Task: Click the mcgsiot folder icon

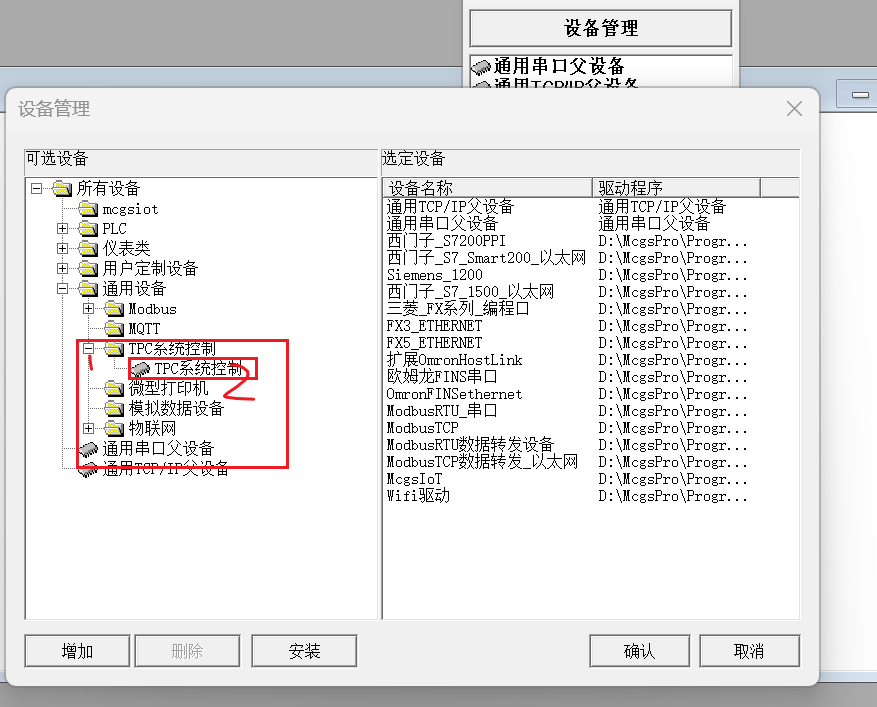Action: 89,209
